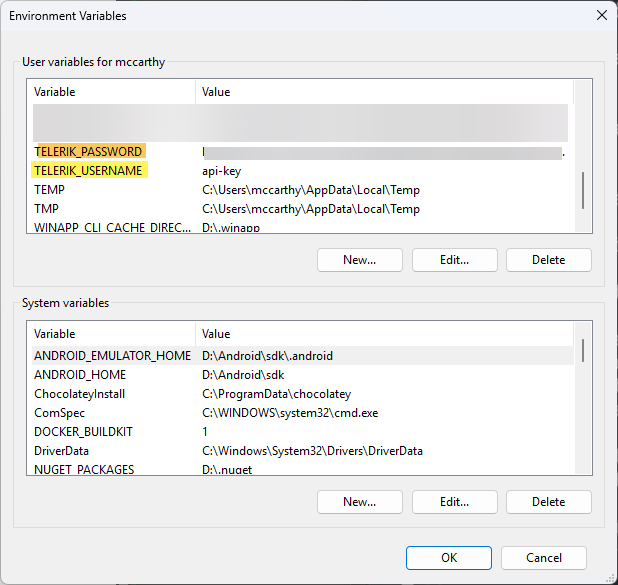The width and height of the screenshot is (618, 585).
Task: Select the TELERIK_USERNAME user variable
Action: pos(89,171)
